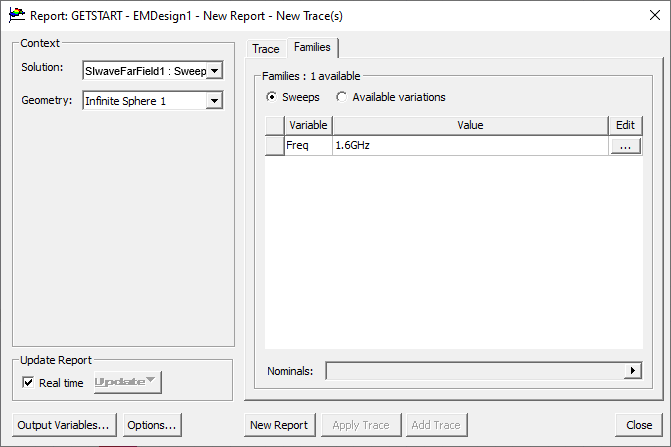The image size is (671, 447).
Task: Open Output Variables dialog
Action: [64, 425]
